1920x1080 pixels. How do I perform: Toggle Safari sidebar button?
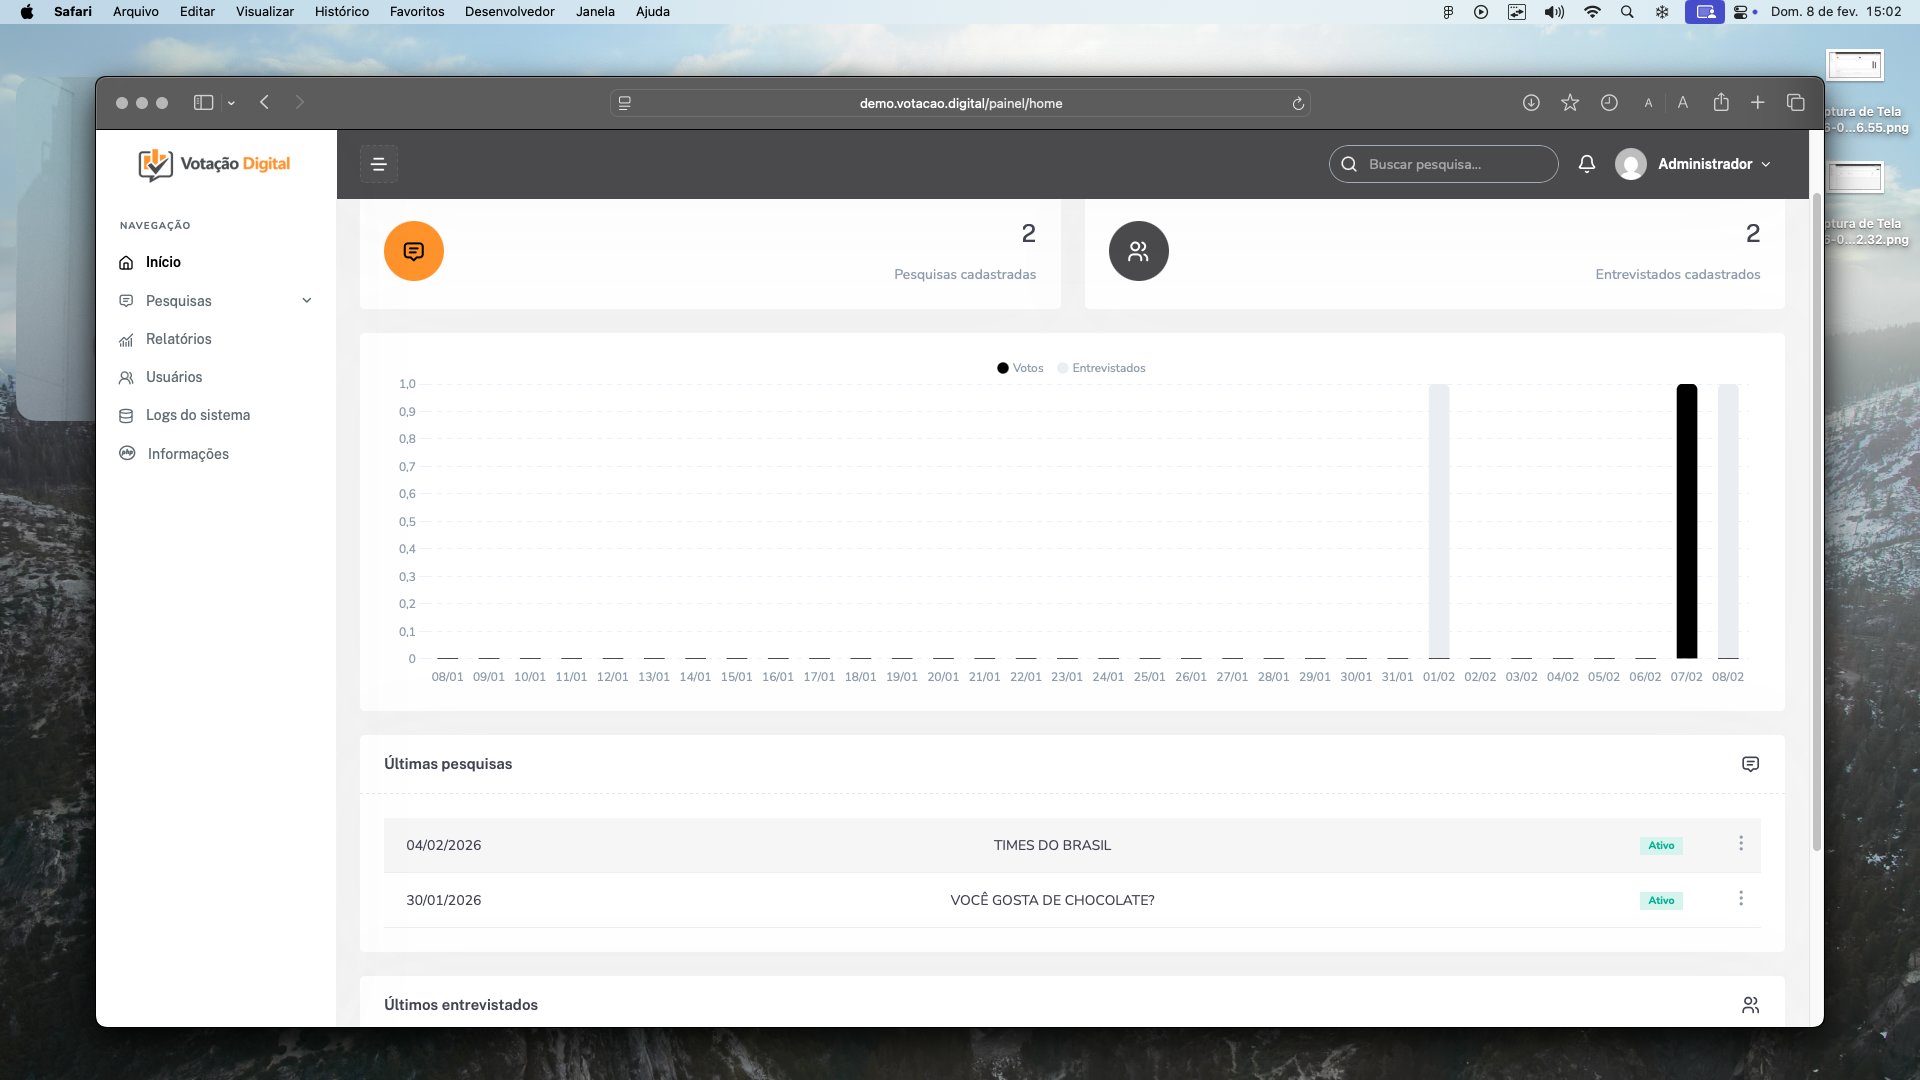pos(203,103)
